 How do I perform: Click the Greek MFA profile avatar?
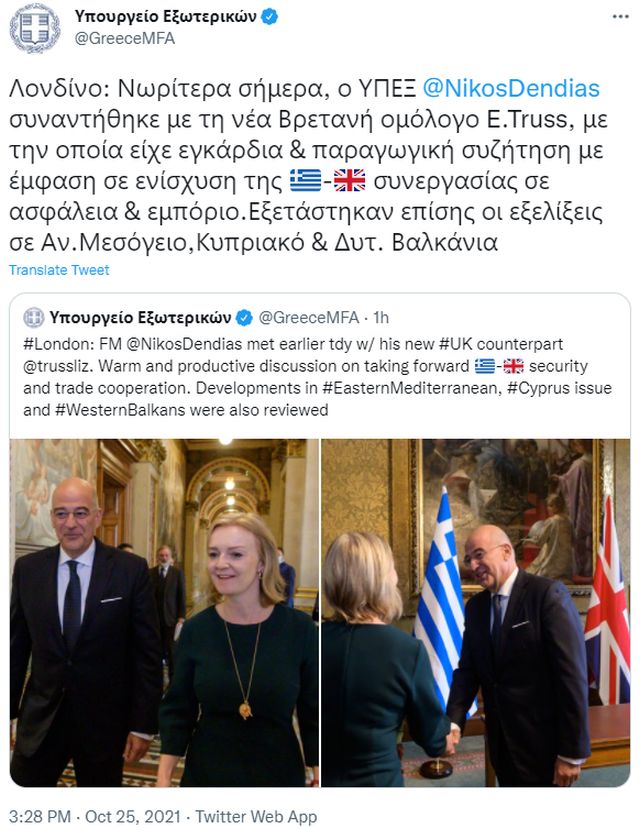(34, 29)
